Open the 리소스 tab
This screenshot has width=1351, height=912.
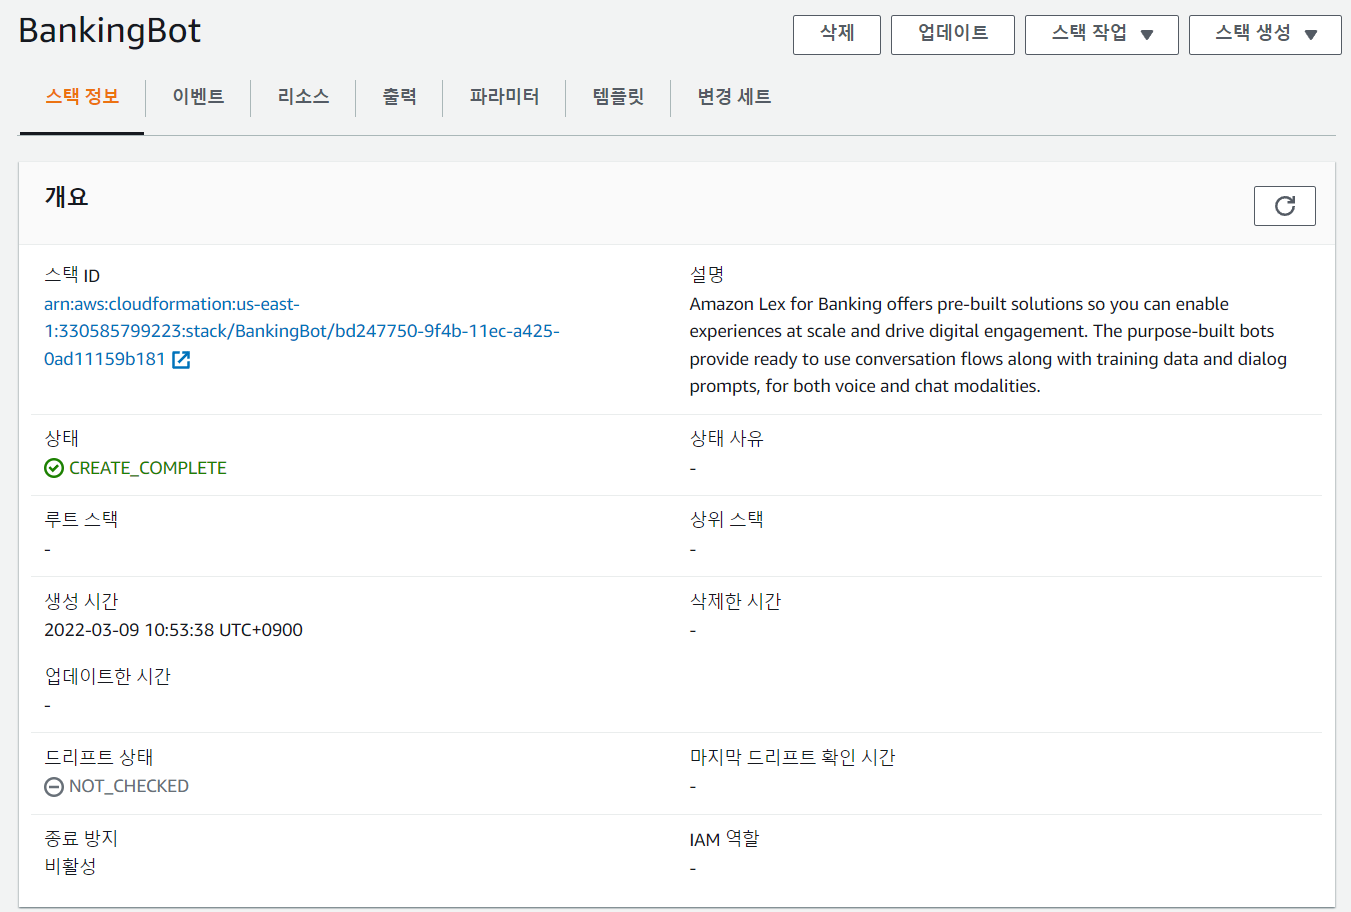pyautogui.click(x=303, y=97)
